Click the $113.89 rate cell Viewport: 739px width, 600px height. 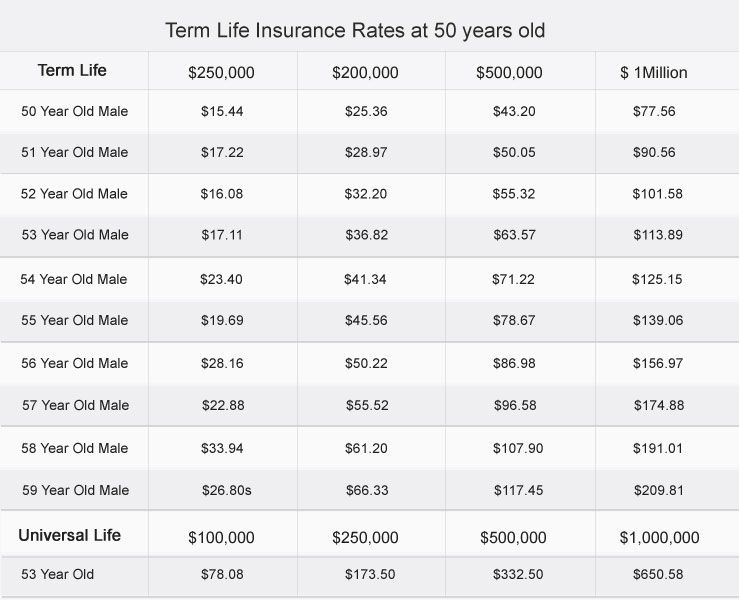pos(657,235)
